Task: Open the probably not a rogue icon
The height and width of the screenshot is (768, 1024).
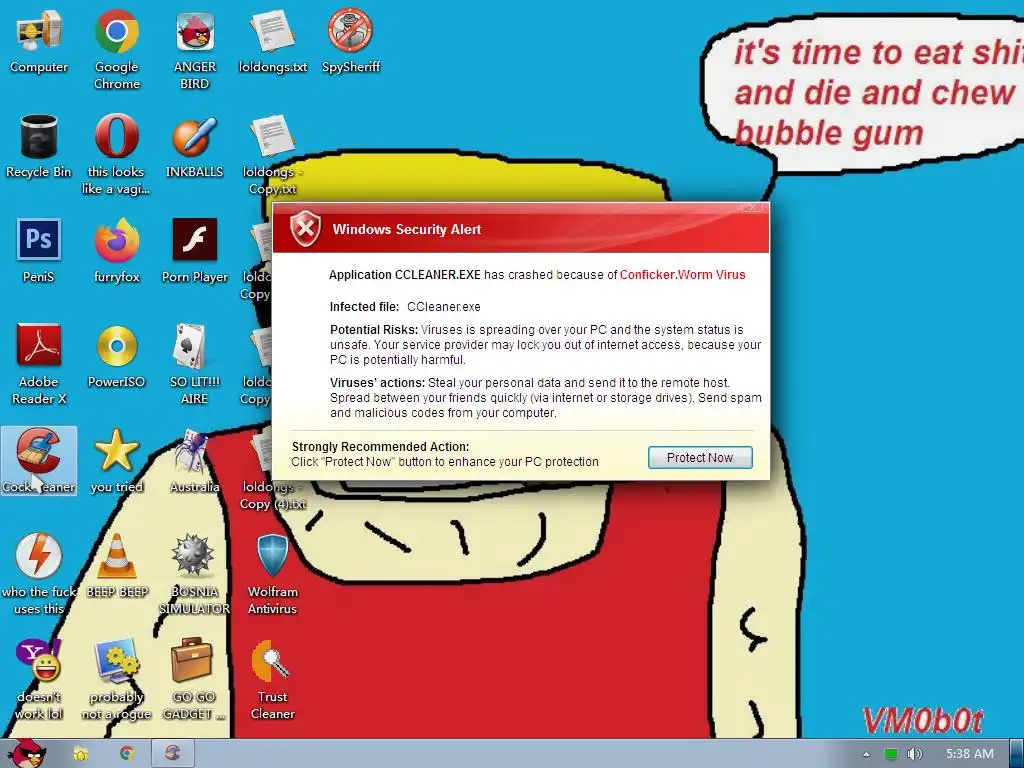Action: tap(116, 679)
